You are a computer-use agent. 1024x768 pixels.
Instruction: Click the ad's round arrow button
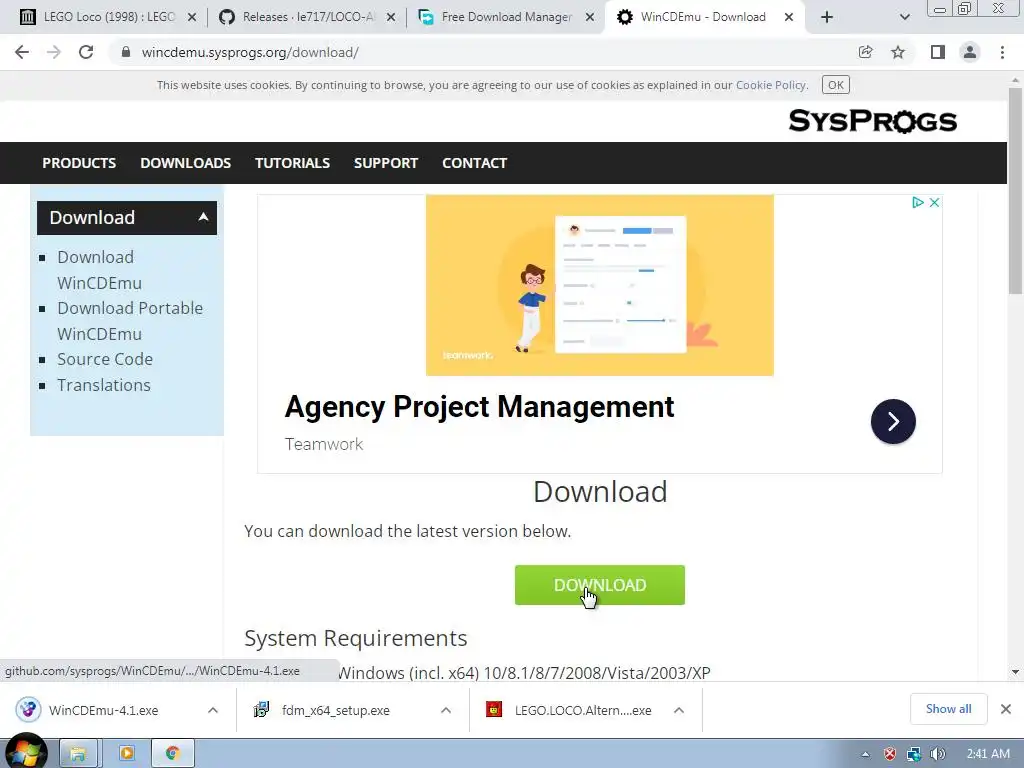pos(893,421)
